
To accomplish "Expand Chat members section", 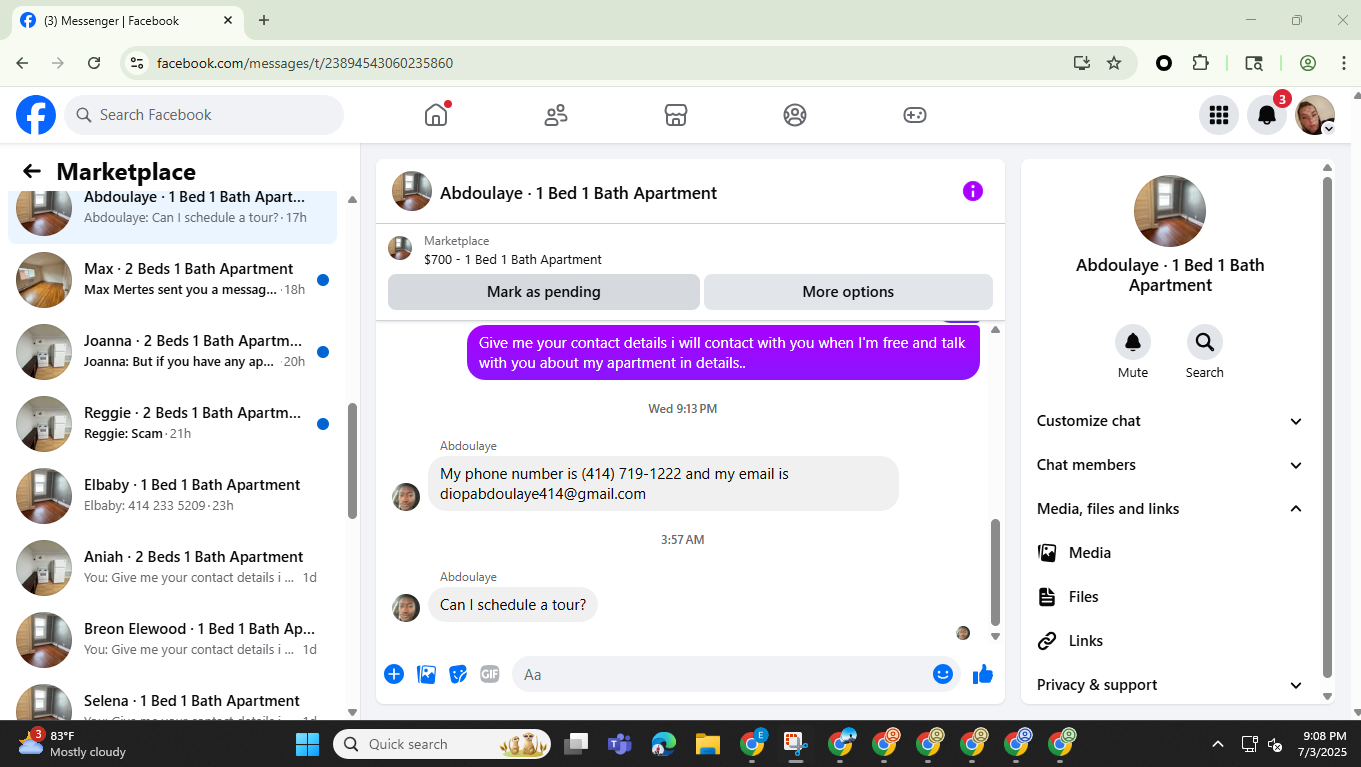I will 1170,465.
